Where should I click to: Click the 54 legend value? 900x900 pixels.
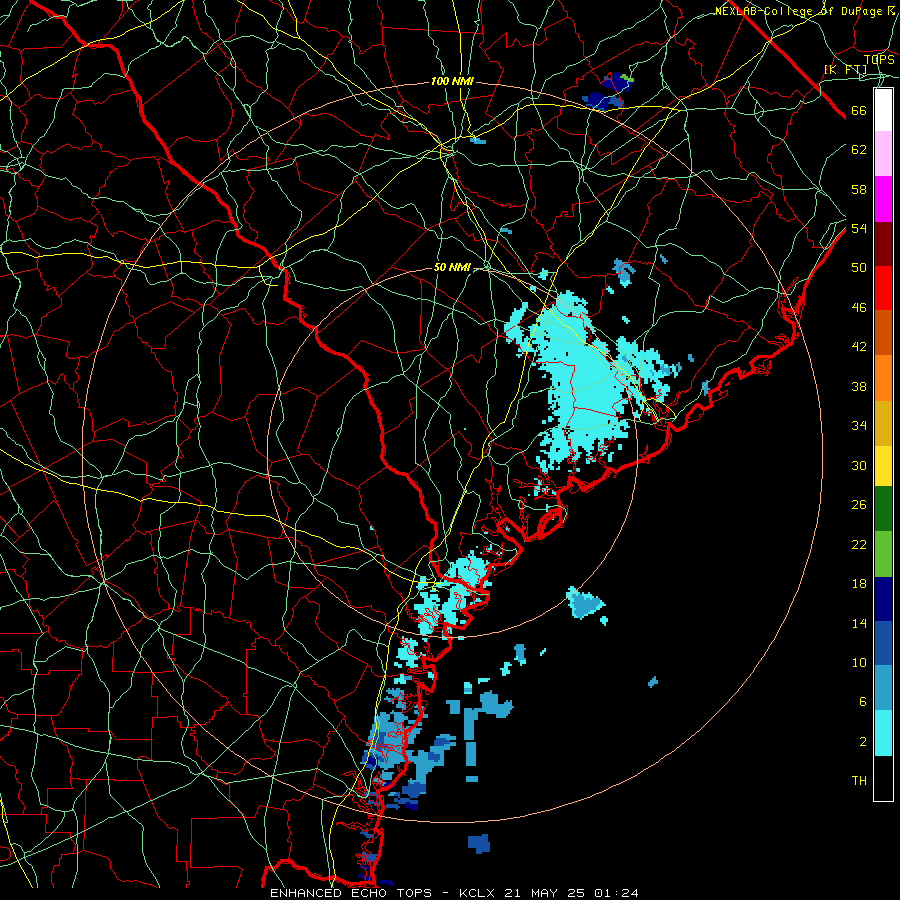point(859,228)
